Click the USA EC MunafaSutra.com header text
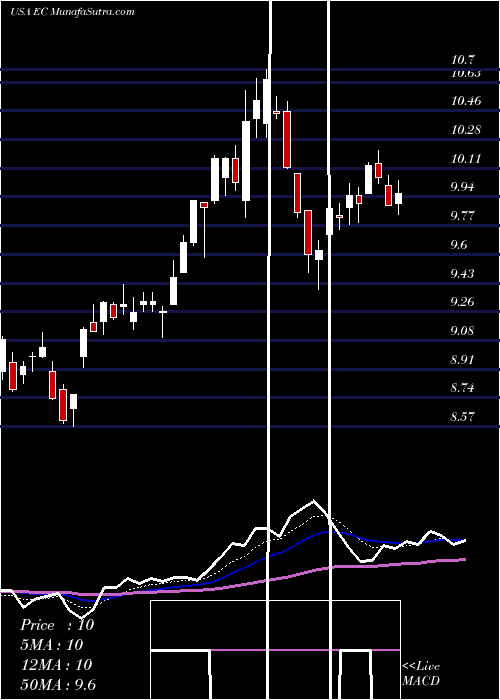Image resolution: width=500 pixels, height=700 pixels. (72, 11)
